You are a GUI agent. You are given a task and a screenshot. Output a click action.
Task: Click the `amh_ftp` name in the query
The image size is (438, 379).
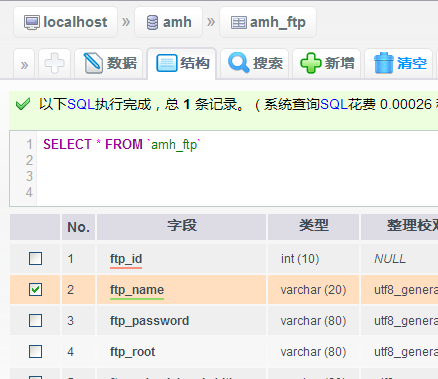(x=174, y=145)
